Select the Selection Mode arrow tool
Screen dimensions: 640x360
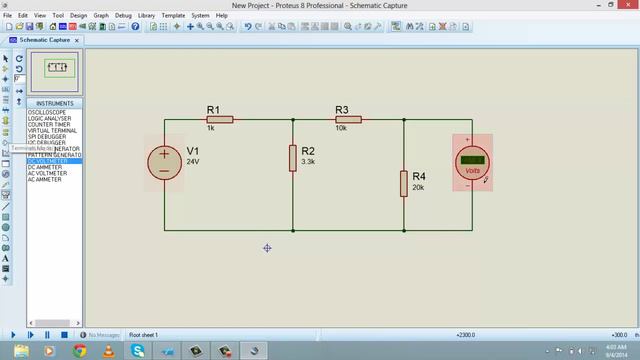pyautogui.click(x=5, y=59)
